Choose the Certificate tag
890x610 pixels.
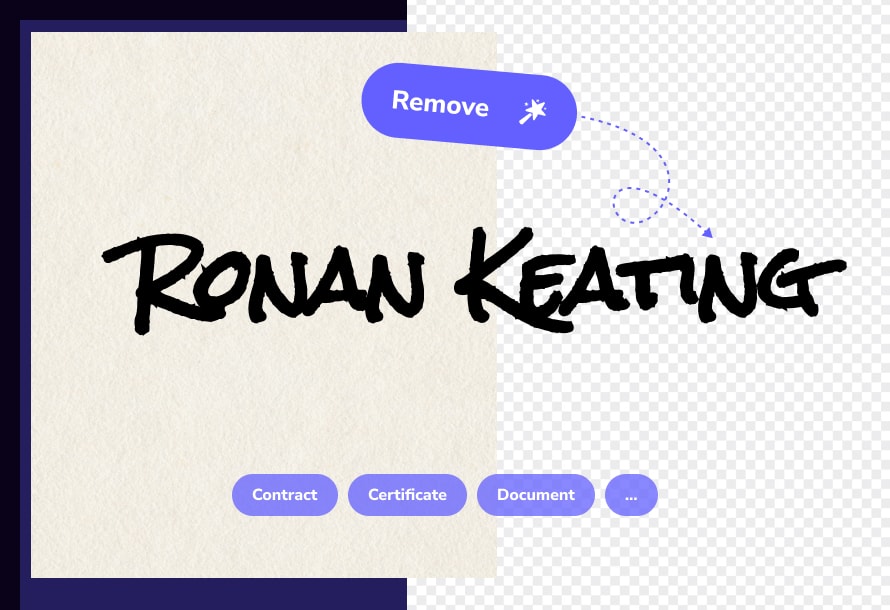point(407,495)
